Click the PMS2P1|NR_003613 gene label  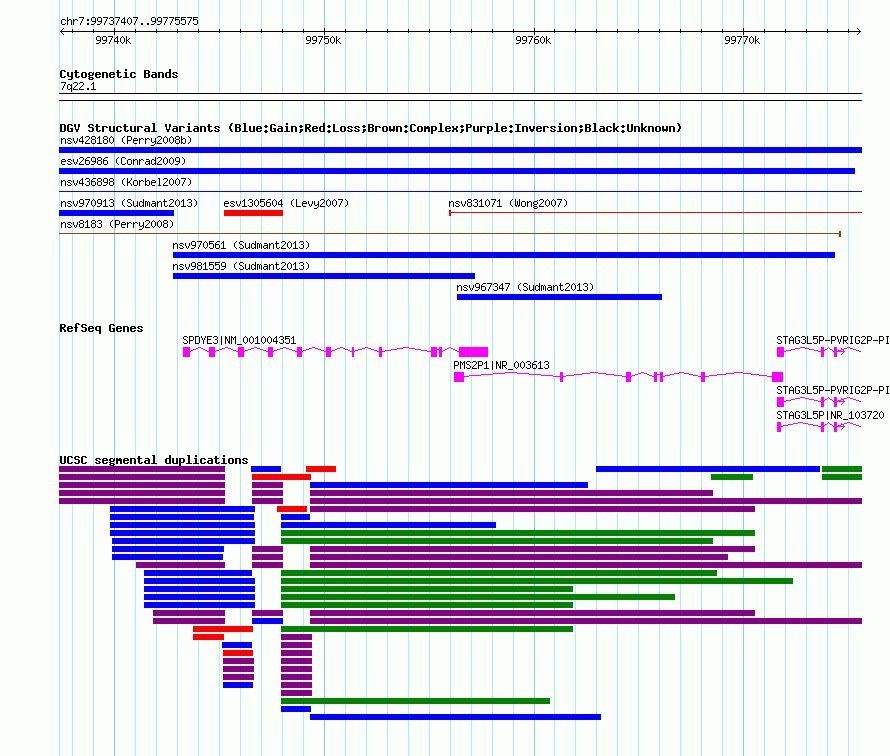tap(501, 365)
